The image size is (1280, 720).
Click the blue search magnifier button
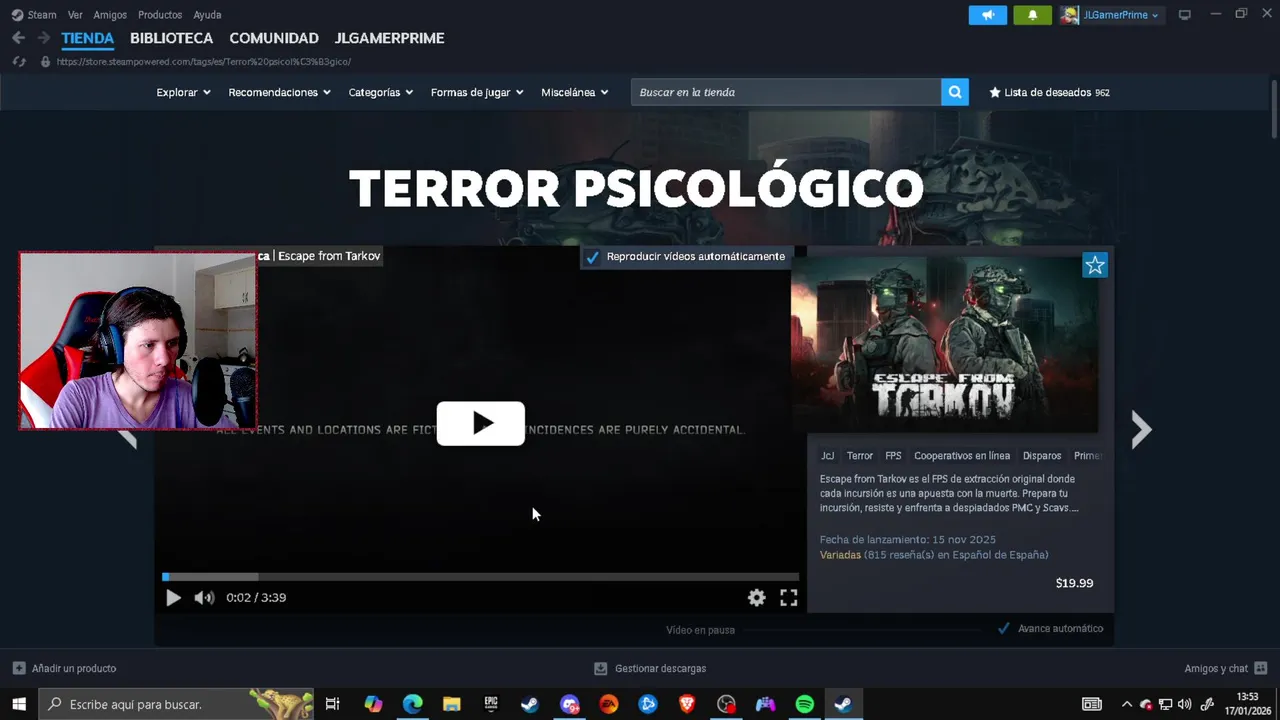click(x=955, y=92)
